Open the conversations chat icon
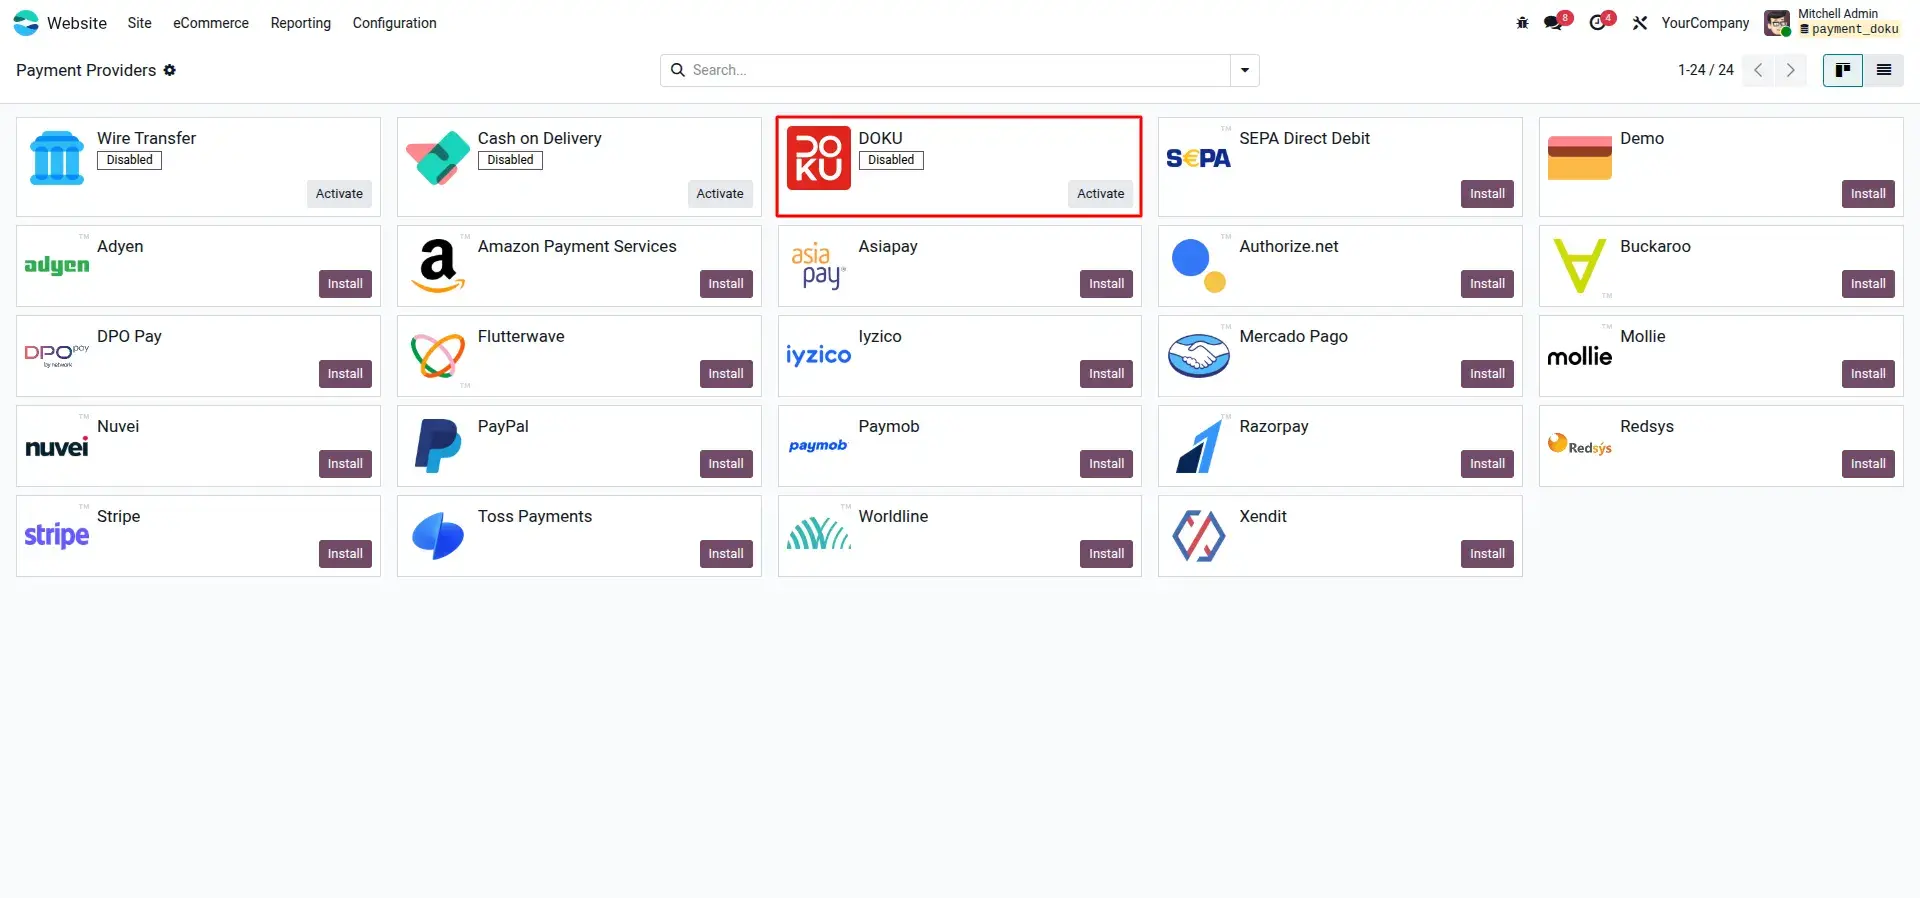The height and width of the screenshot is (898, 1920). pyautogui.click(x=1554, y=23)
